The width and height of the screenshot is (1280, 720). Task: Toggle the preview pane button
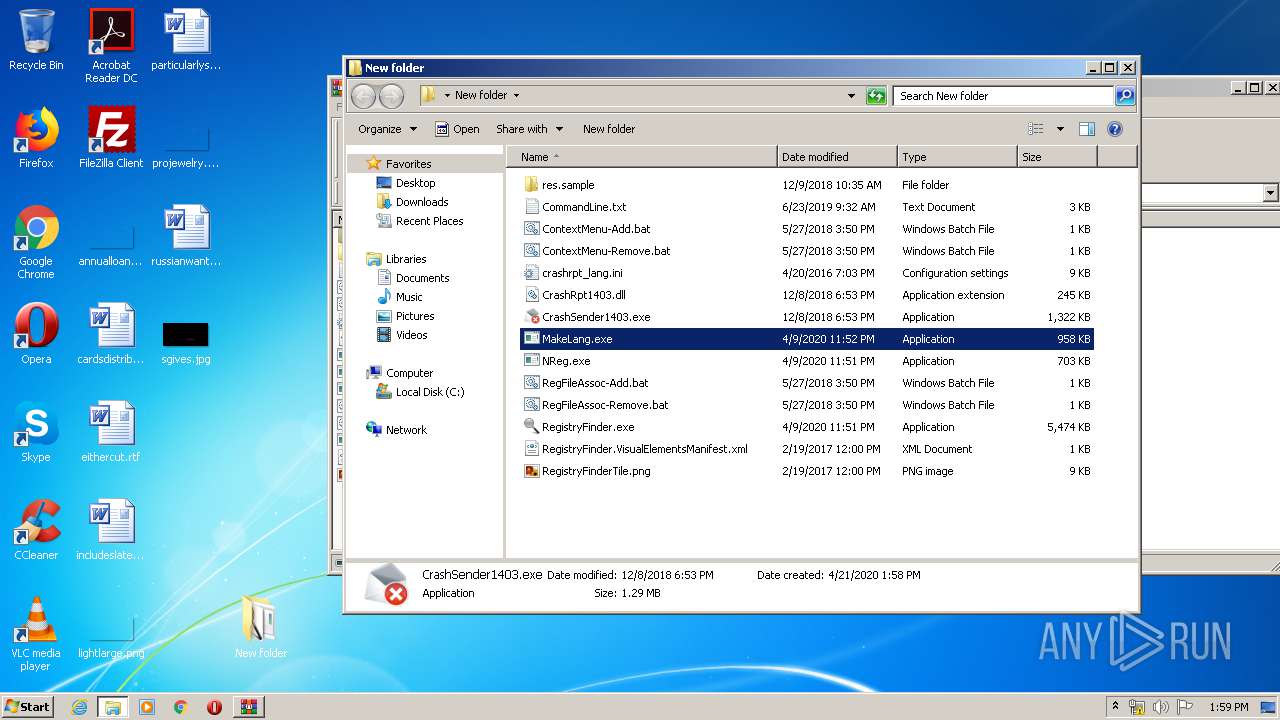tap(1087, 129)
